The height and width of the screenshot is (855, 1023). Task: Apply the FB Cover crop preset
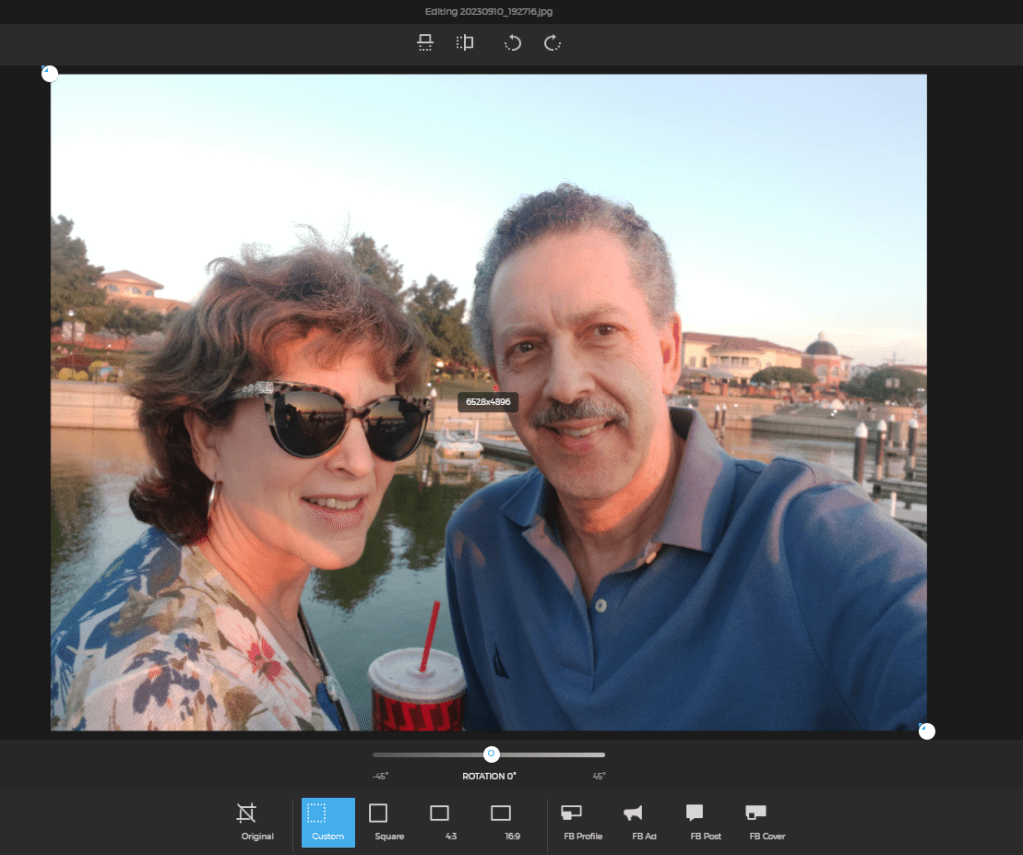tap(766, 821)
